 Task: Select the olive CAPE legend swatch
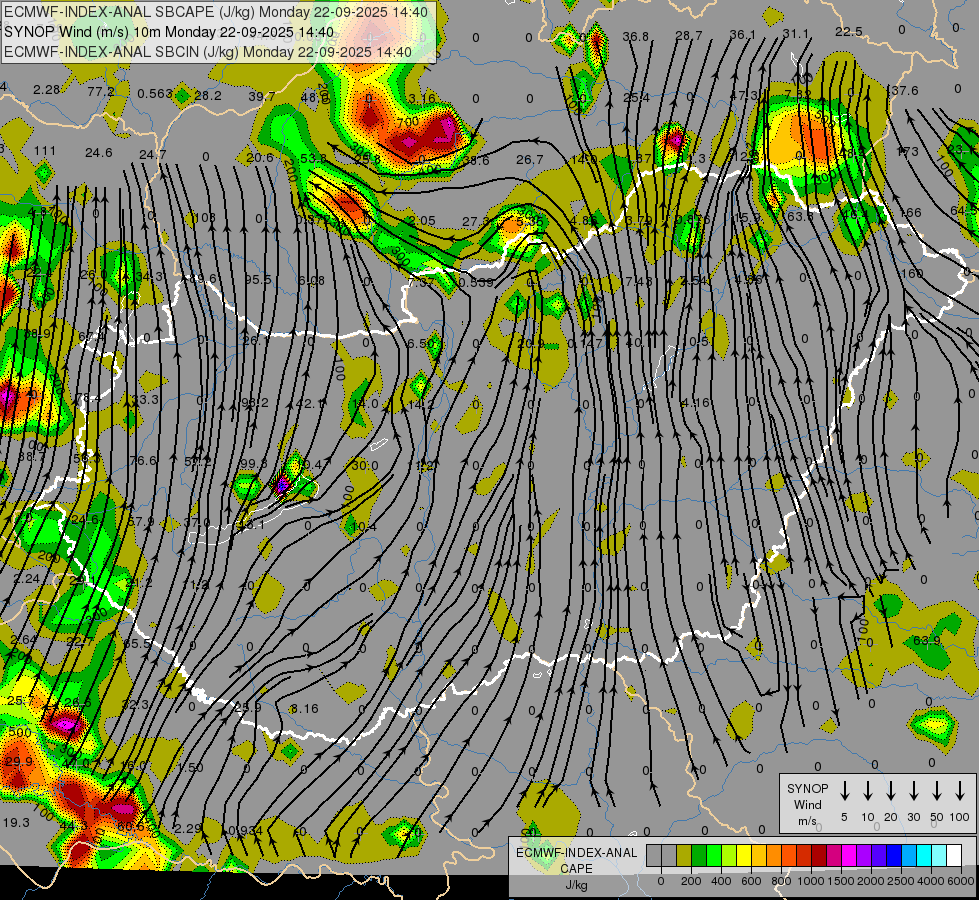click(684, 855)
